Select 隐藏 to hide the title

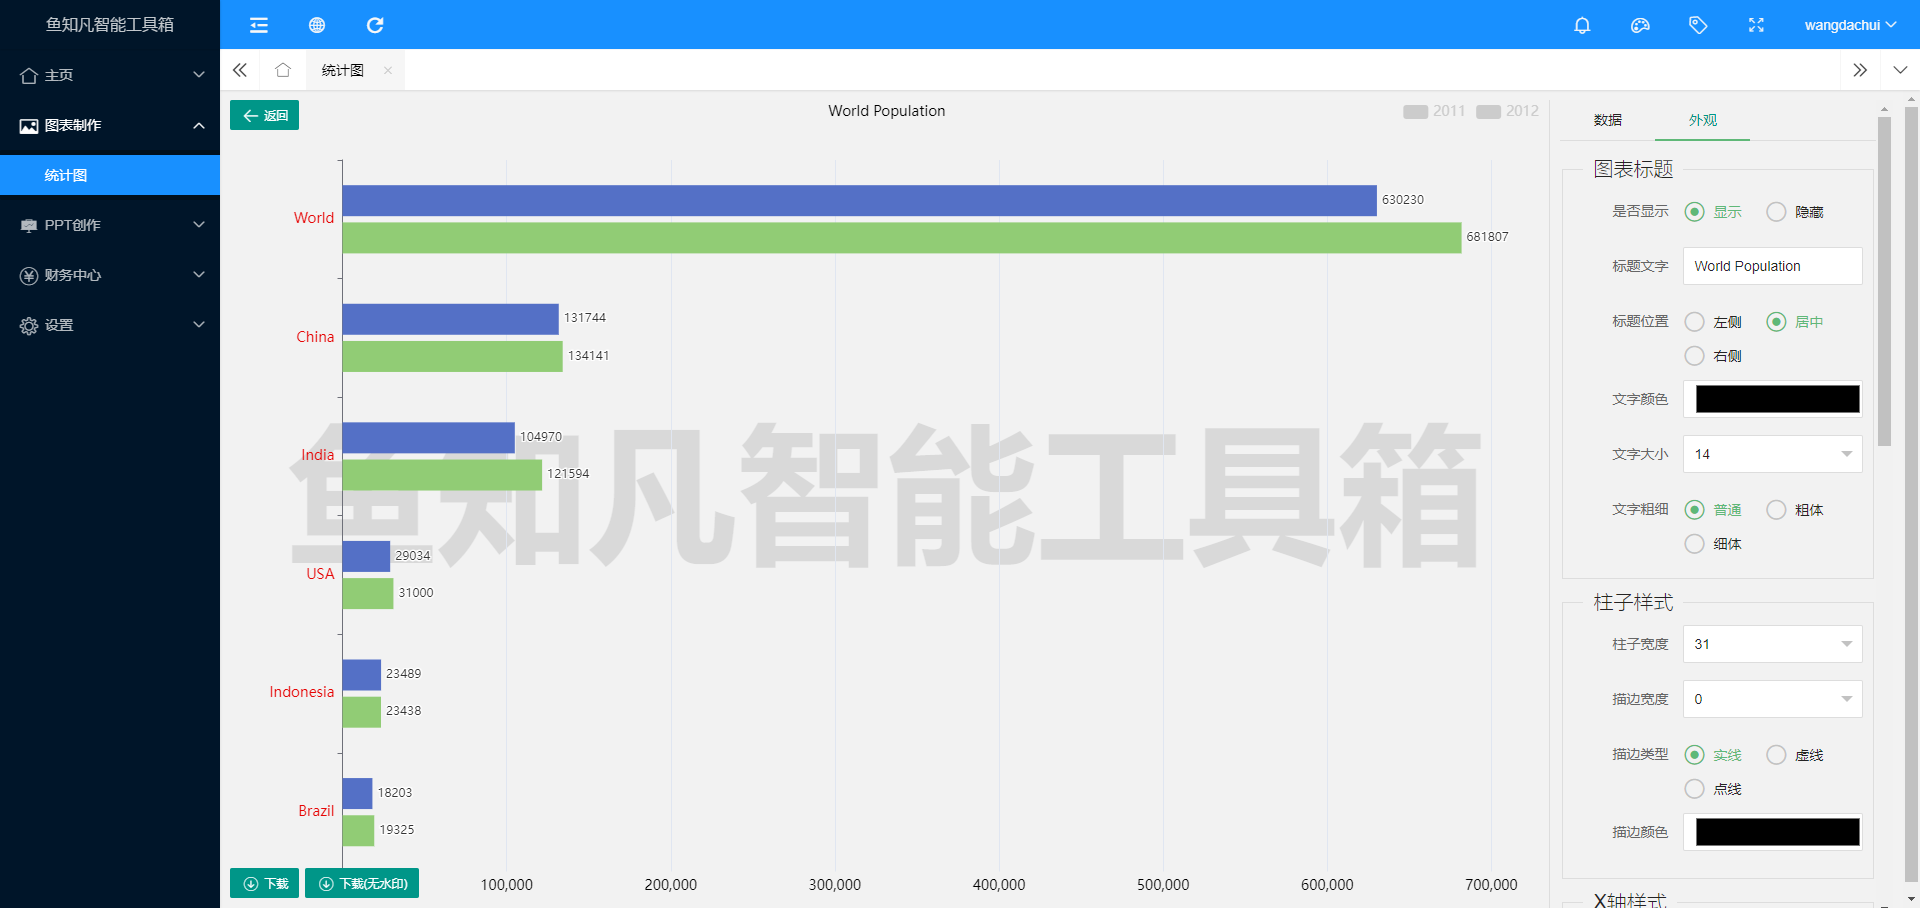1795,212
